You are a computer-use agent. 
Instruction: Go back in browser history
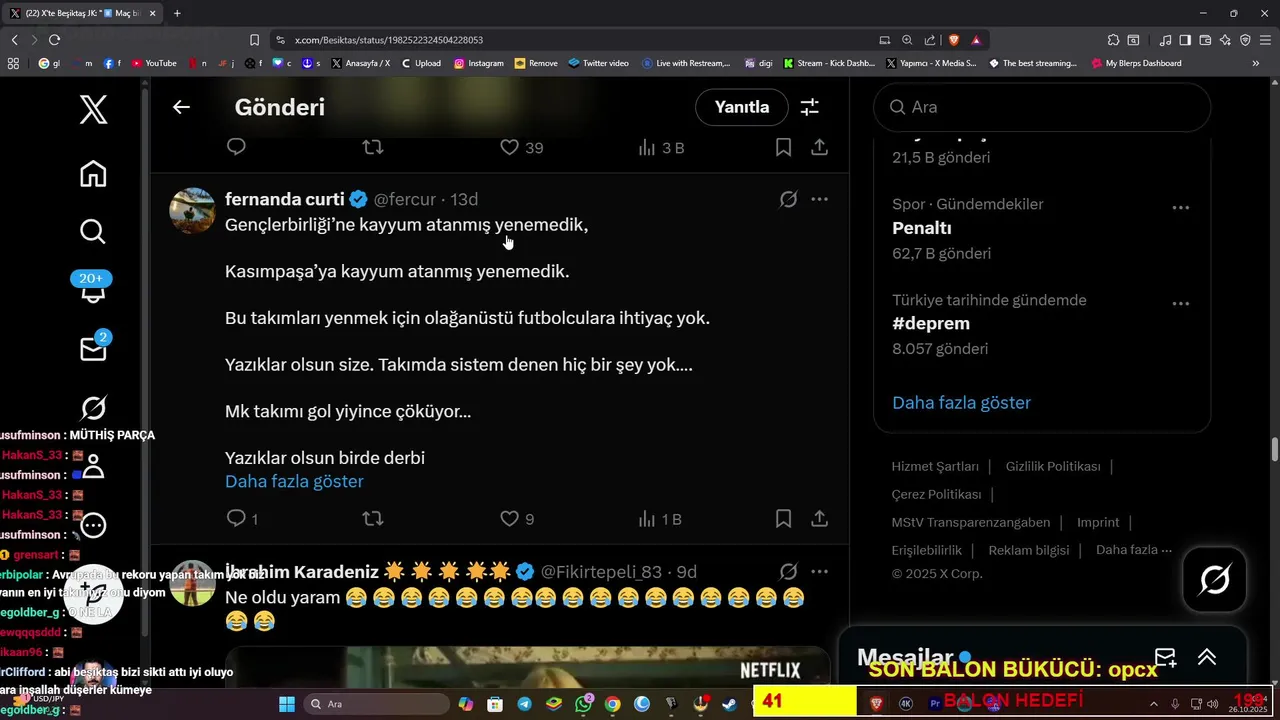[14, 40]
